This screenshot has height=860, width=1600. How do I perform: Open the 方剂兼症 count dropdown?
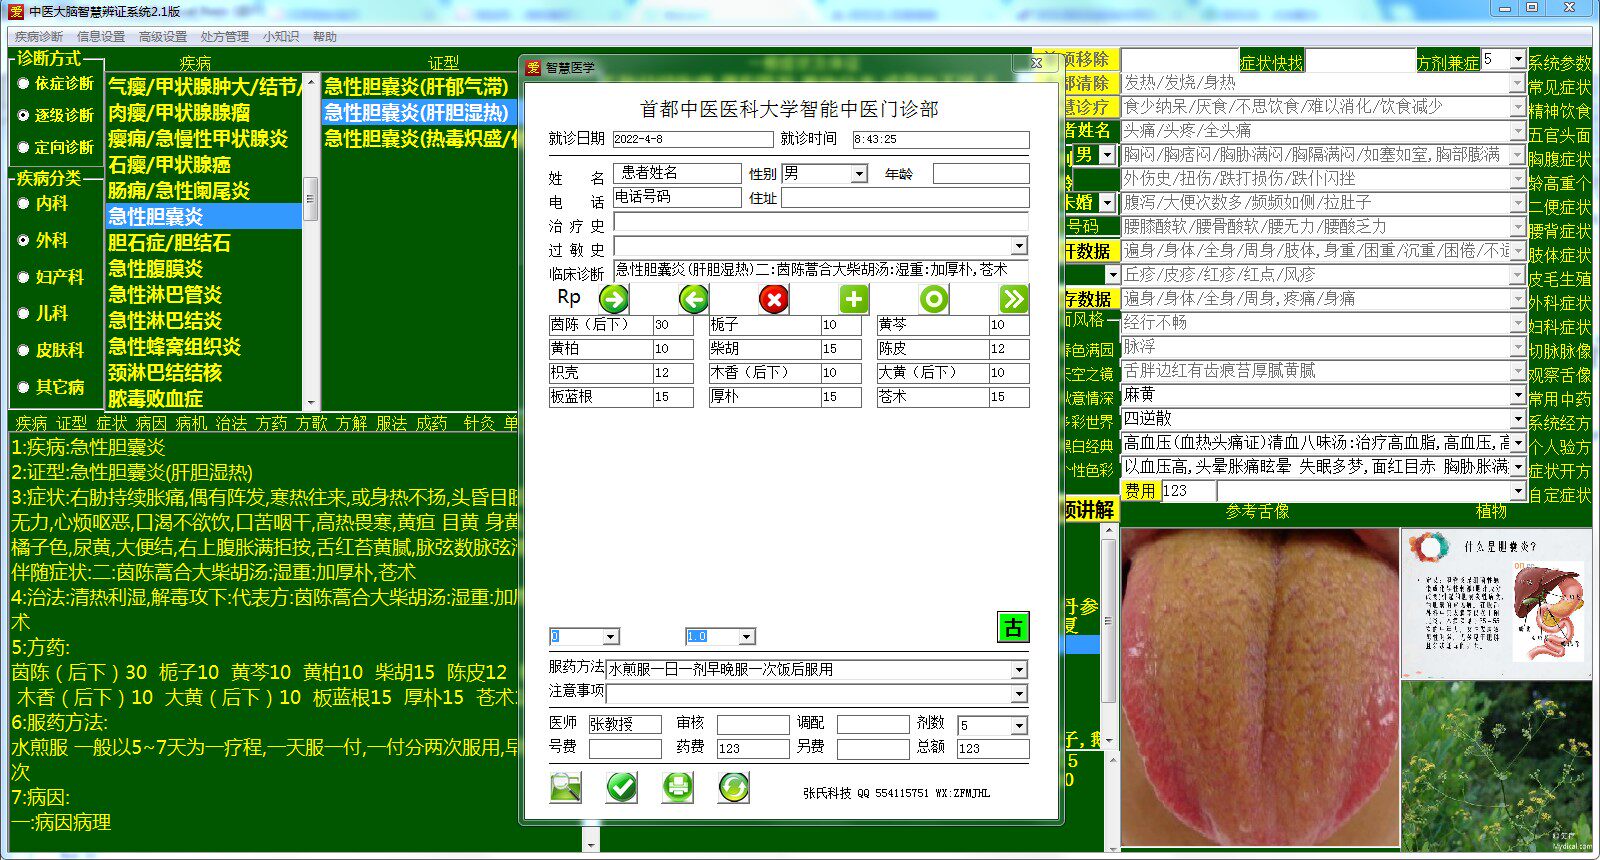click(1518, 60)
